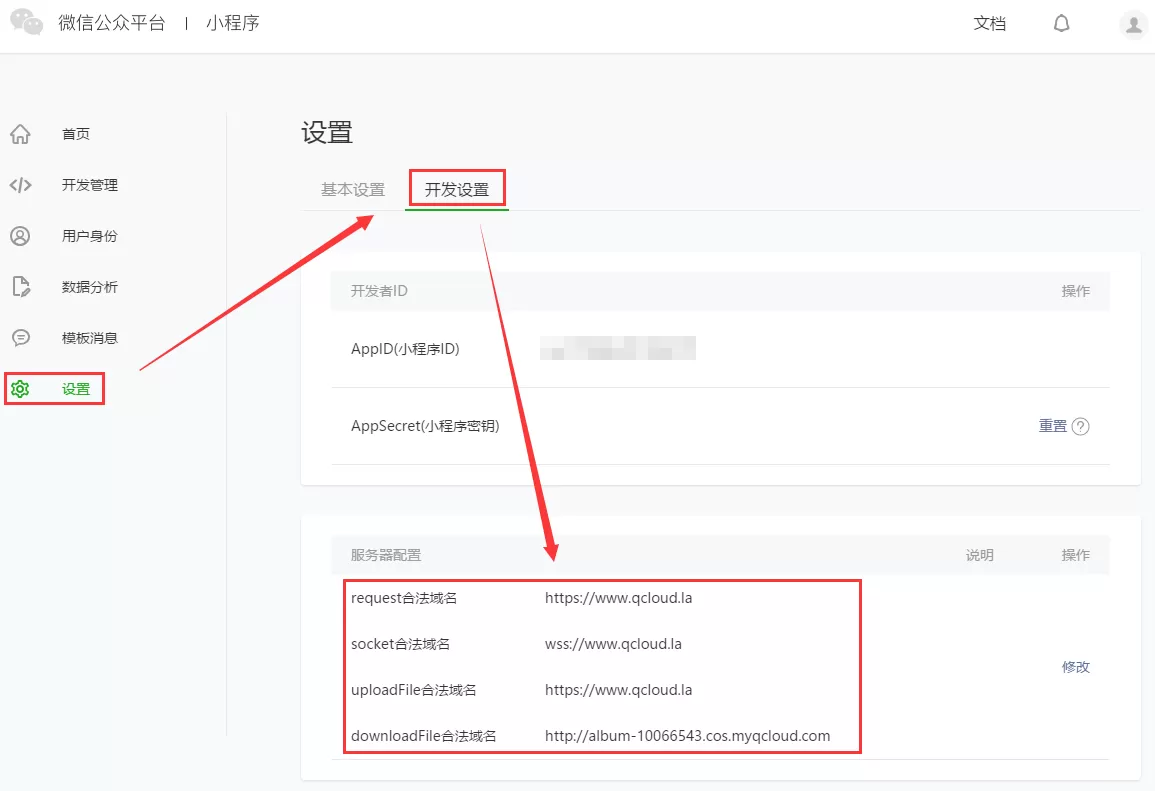This screenshot has width=1155, height=791.
Task: Click the gear icon beside 设置
Action: tap(20, 389)
